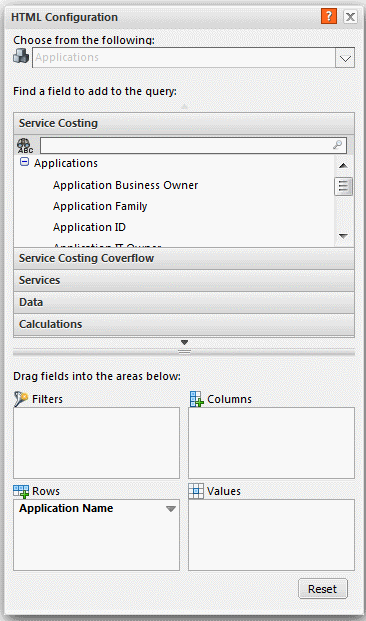Click the down arrow below Calculations
Viewport: 366px width, 621px height.
coord(184,342)
